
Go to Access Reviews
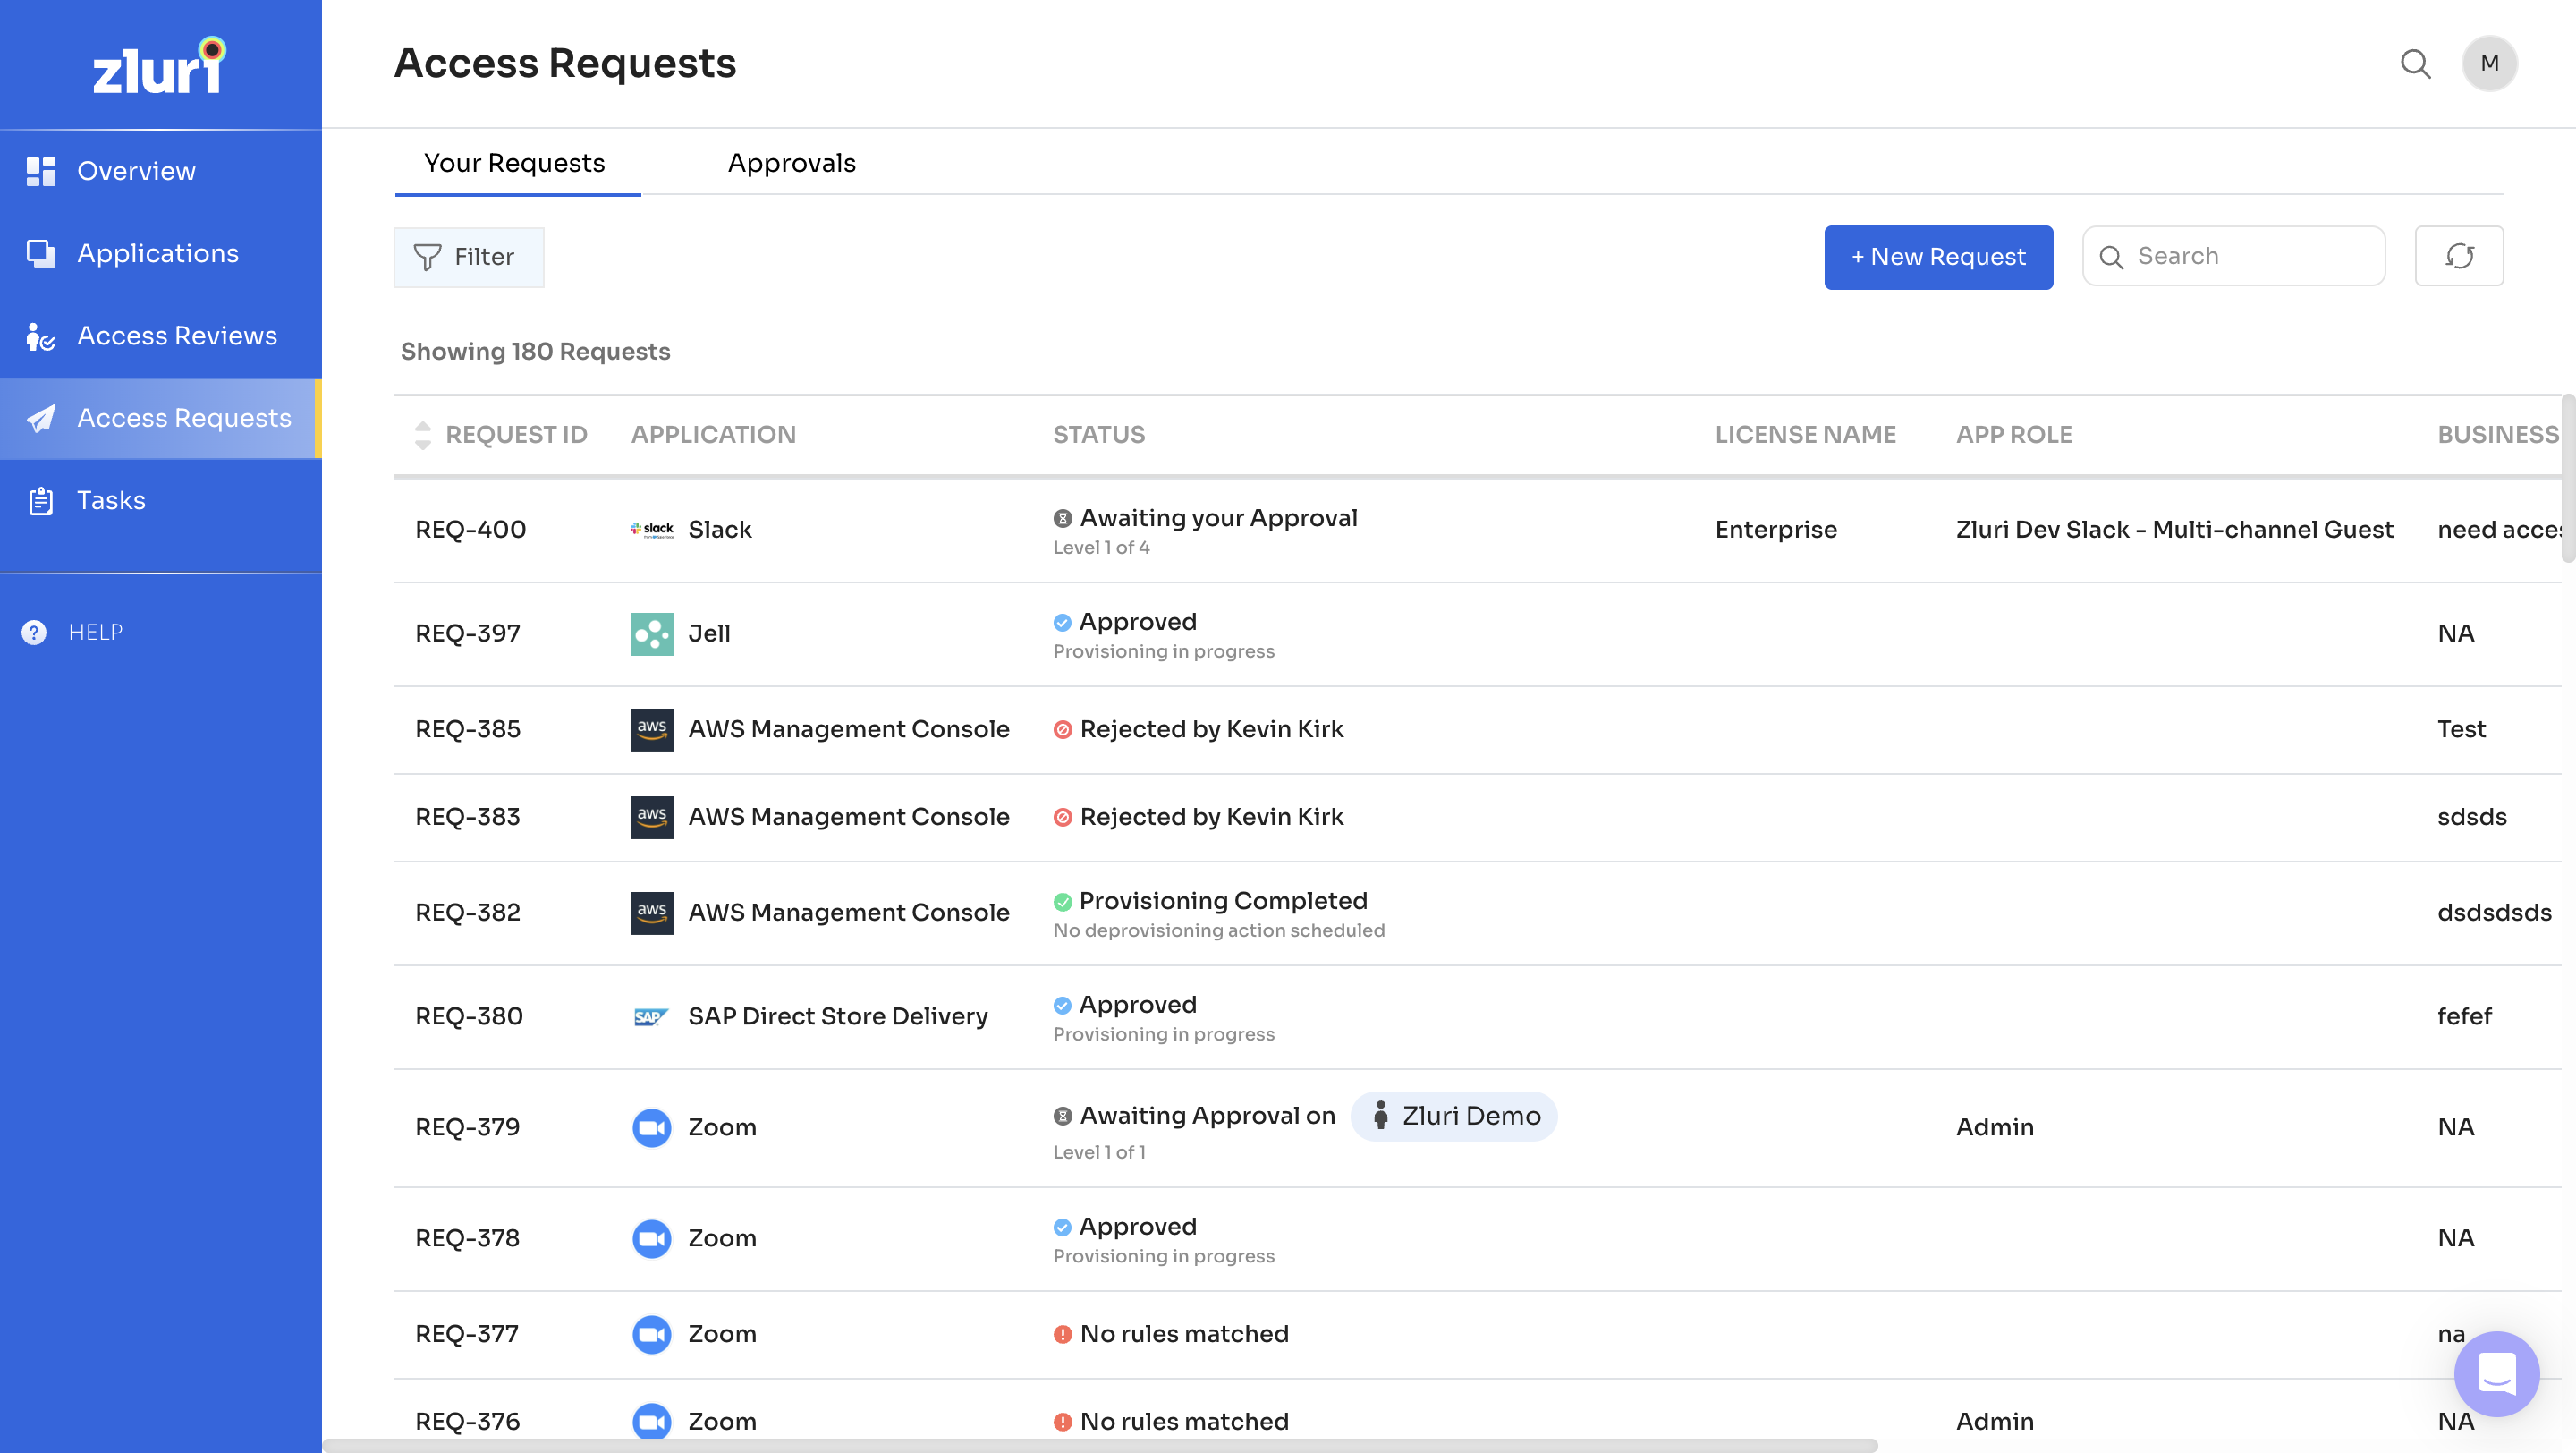point(160,336)
